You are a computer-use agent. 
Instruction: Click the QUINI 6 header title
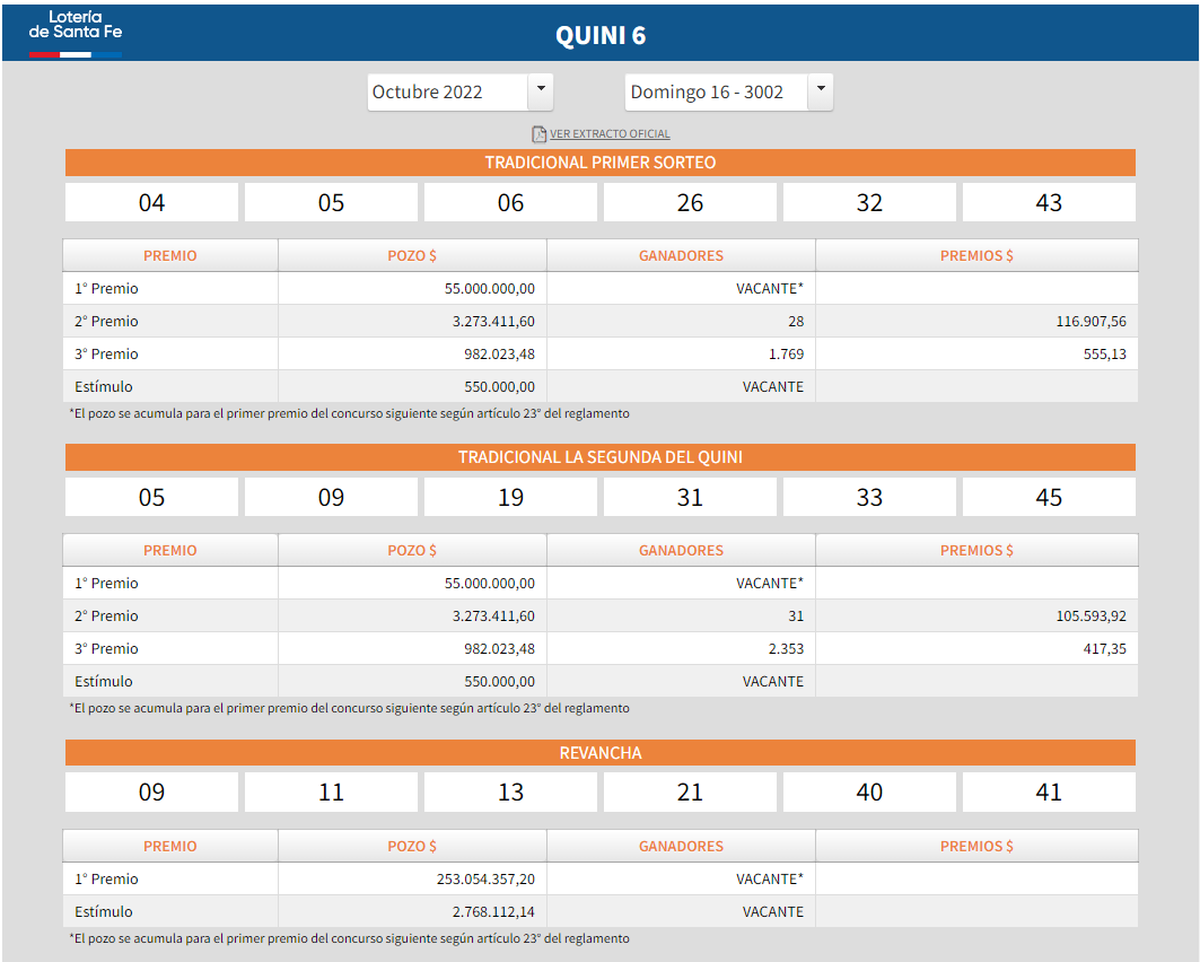[x=600, y=34]
